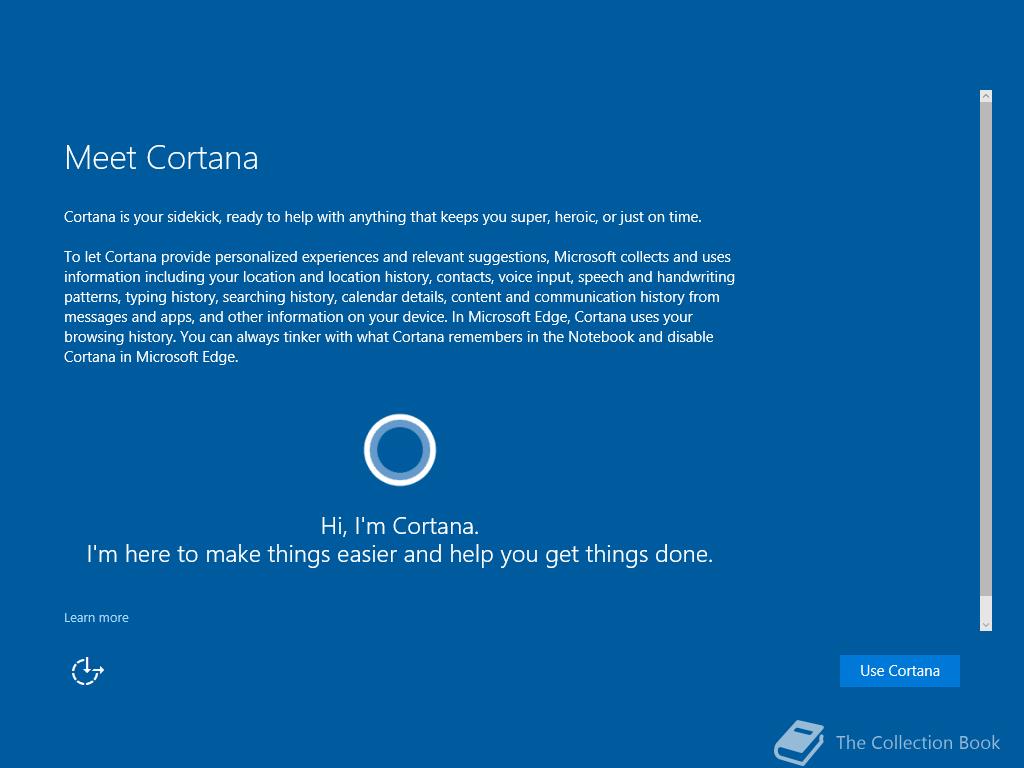The height and width of the screenshot is (768, 1024).
Task: Click the 'I'm here to make things easier' line
Action: coord(400,554)
